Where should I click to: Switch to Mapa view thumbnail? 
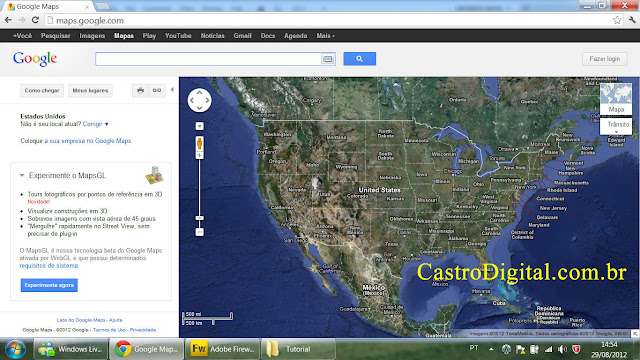(616, 98)
